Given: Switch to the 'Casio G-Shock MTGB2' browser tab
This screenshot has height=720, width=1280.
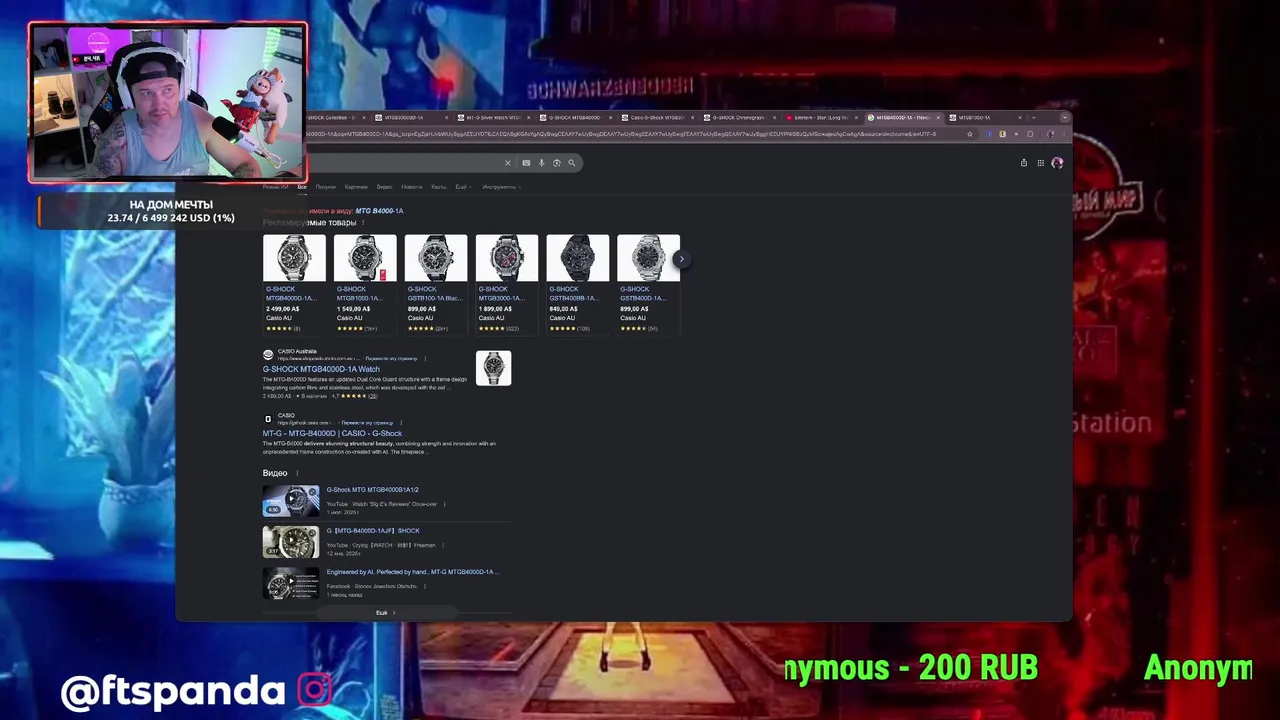Looking at the screenshot, I should pos(658,118).
